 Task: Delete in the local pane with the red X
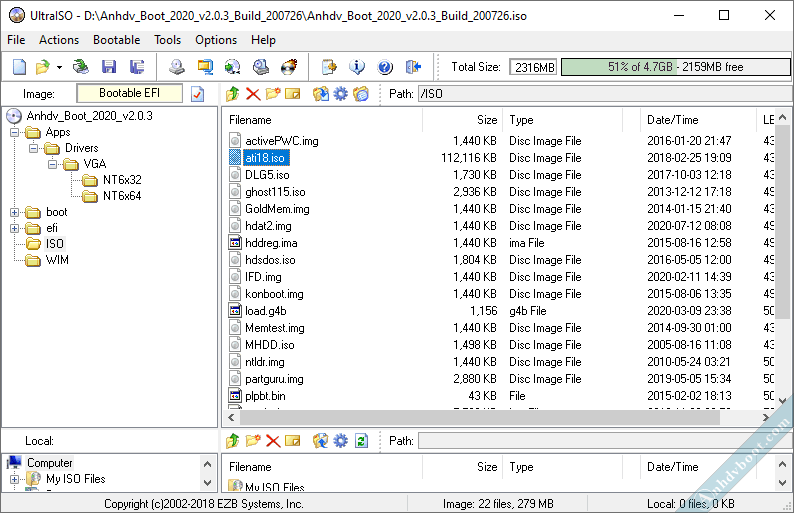[273, 441]
